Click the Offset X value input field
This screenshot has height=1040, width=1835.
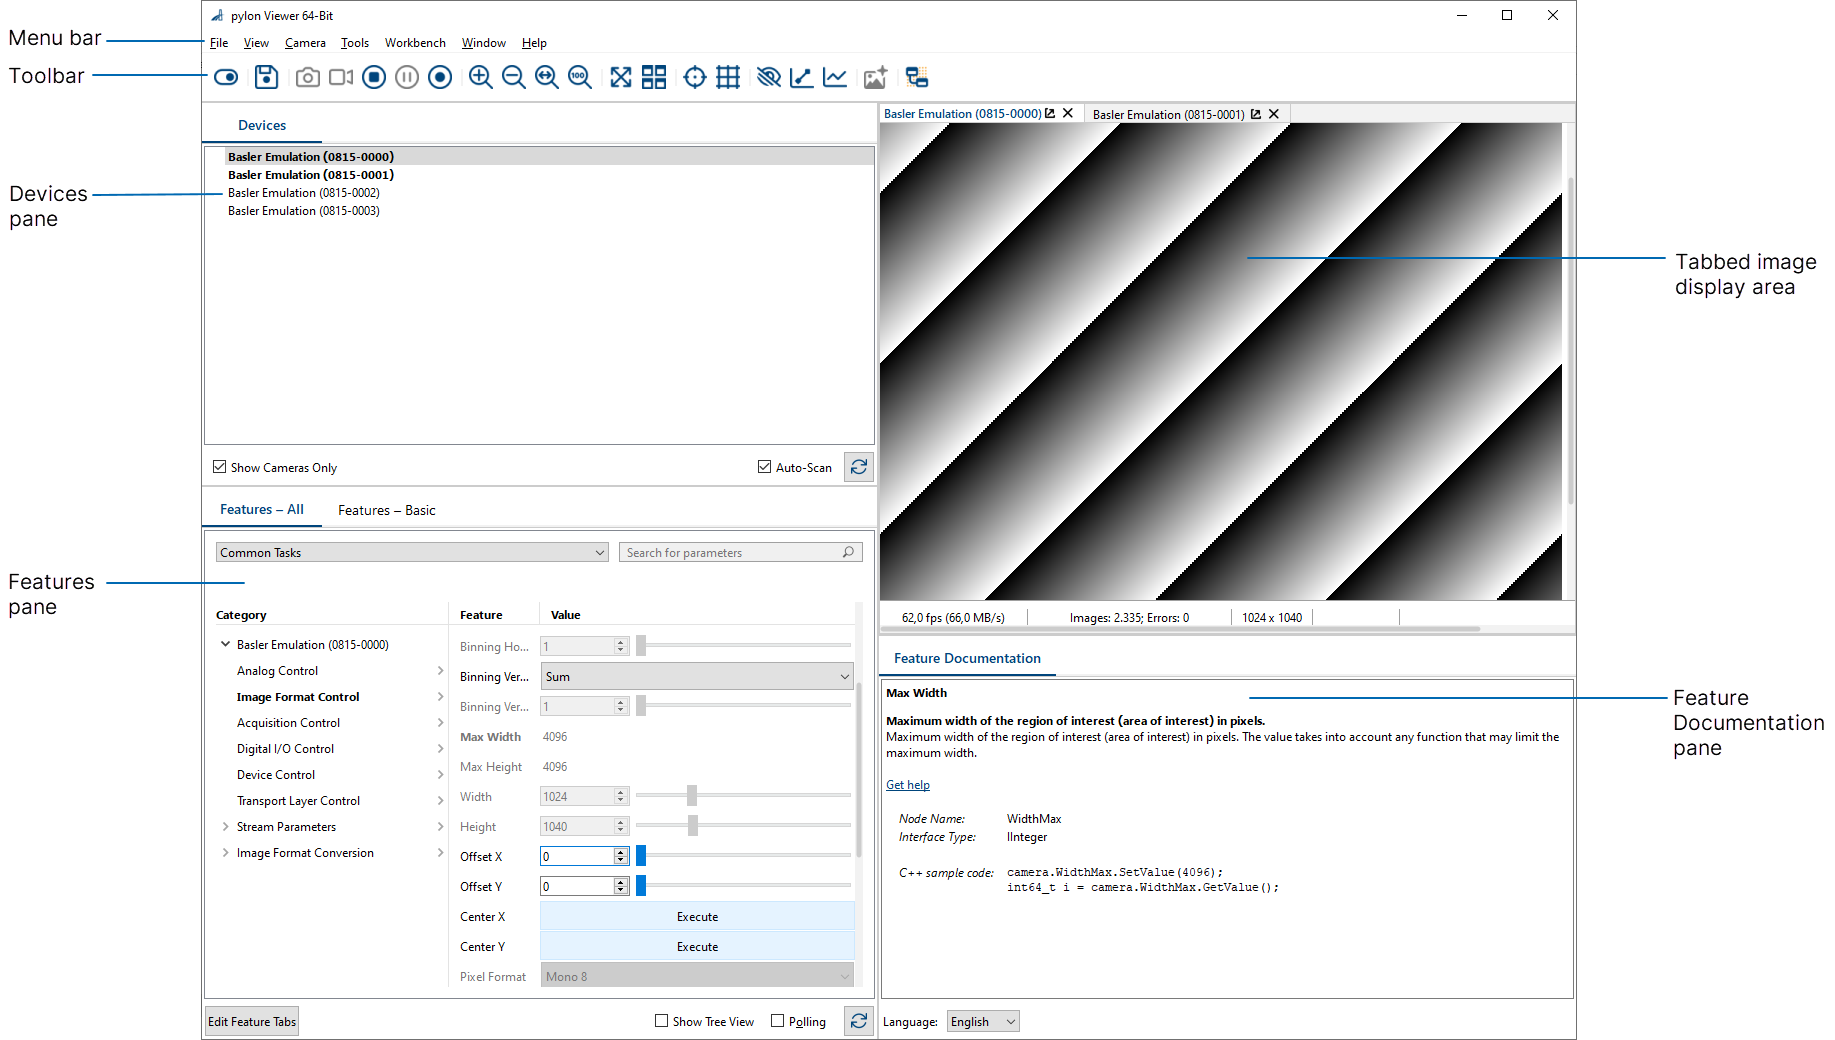[x=577, y=856]
